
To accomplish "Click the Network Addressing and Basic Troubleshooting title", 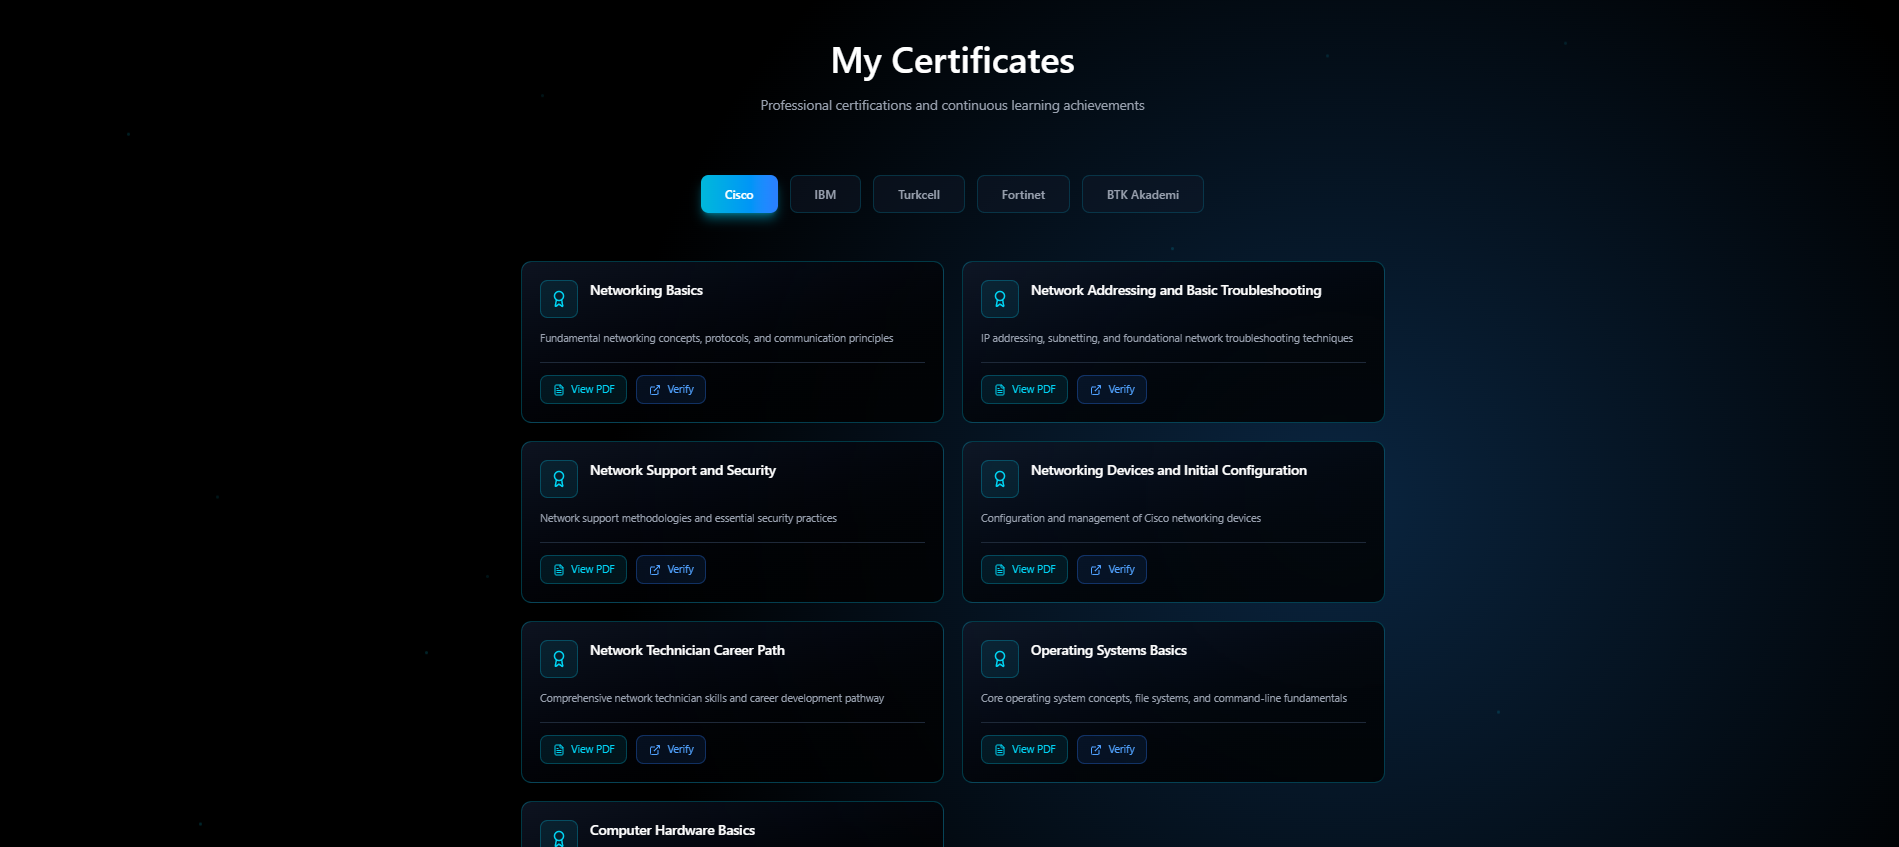I will pyautogui.click(x=1176, y=290).
